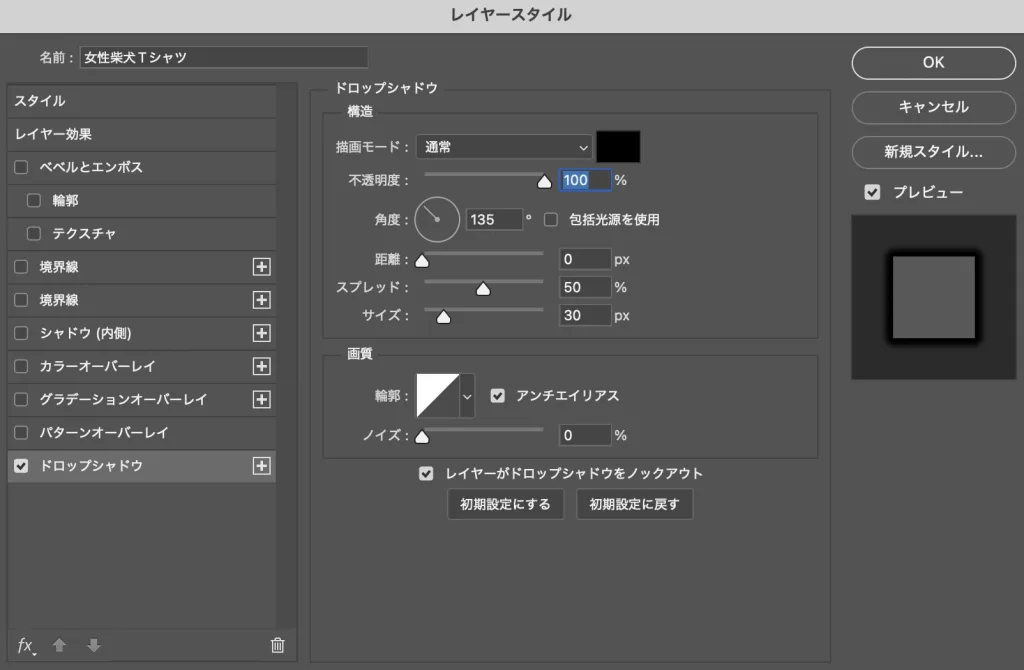Select レイヤー効果 in the left list
This screenshot has width=1024, height=670.
click(x=141, y=134)
